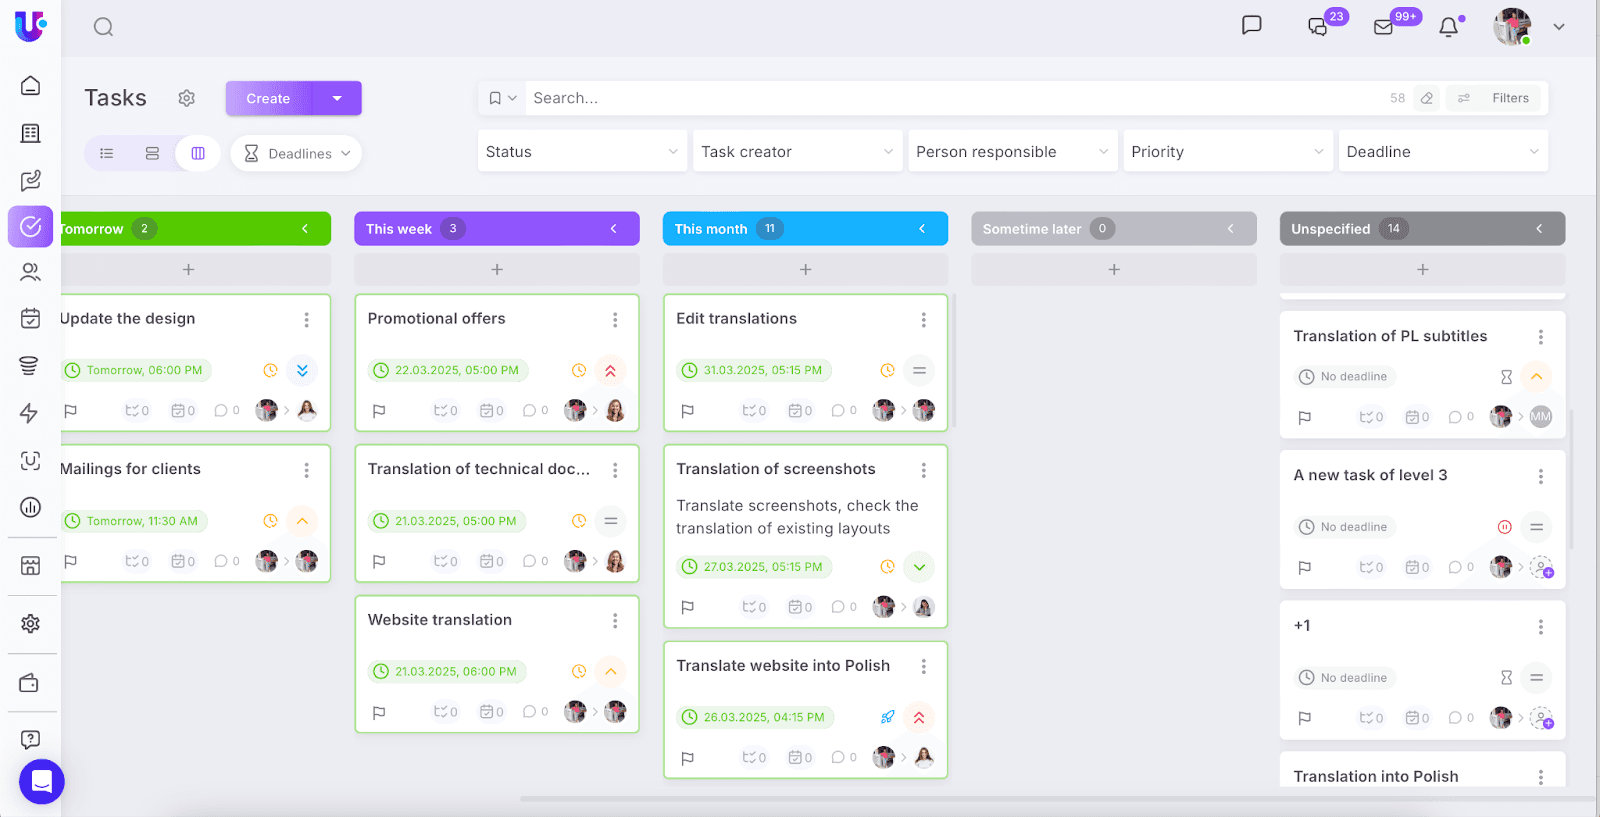Expand the Priority filter dropdown
The width and height of the screenshot is (1600, 817).
tap(1227, 152)
